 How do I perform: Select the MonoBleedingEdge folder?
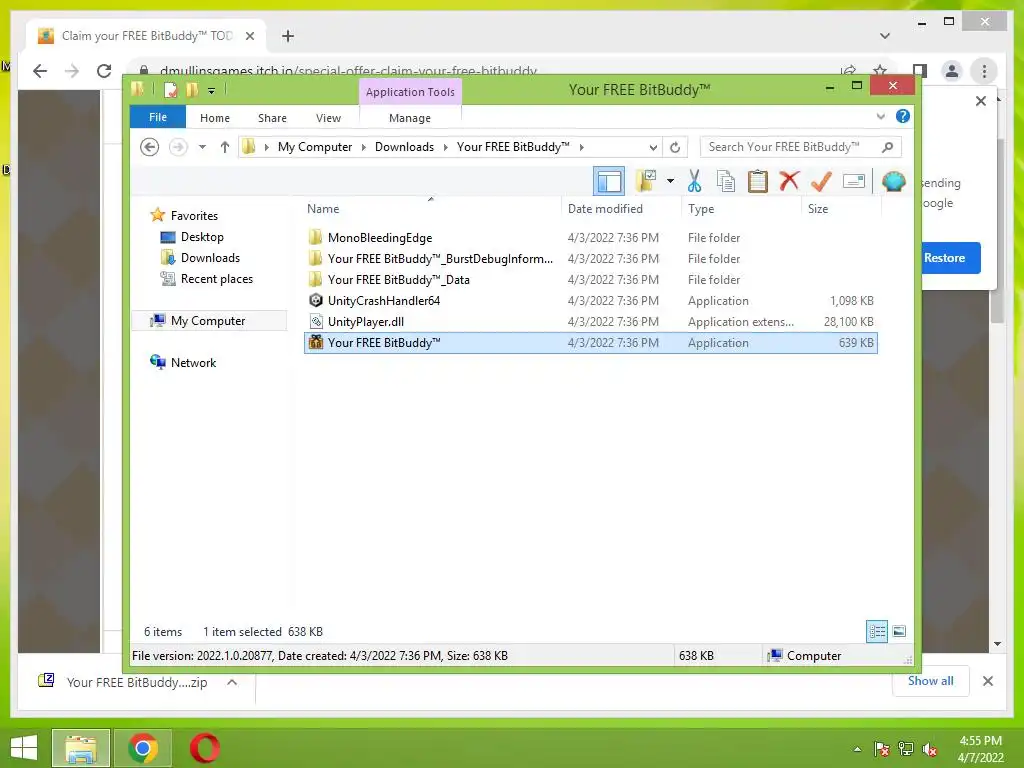(x=590, y=238)
